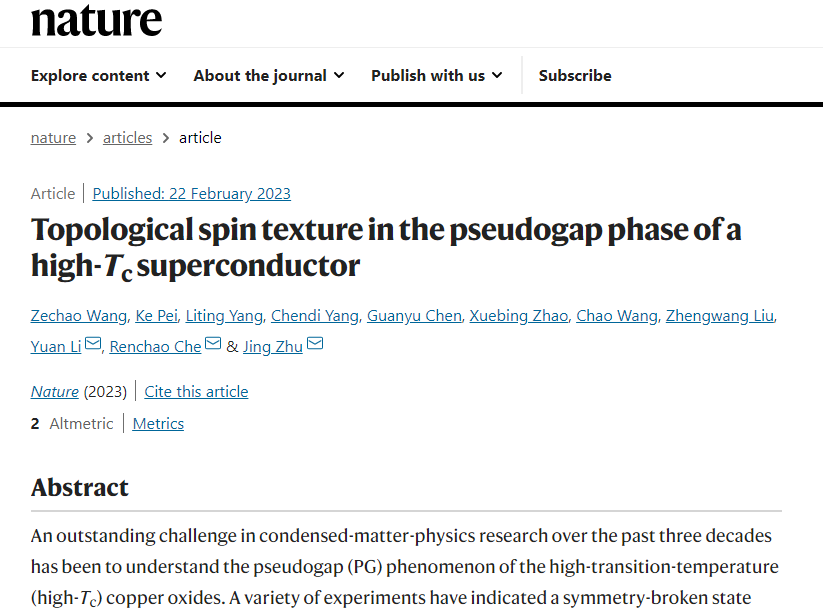
Task: Expand the Explore content menu
Action: pyautogui.click(x=99, y=76)
